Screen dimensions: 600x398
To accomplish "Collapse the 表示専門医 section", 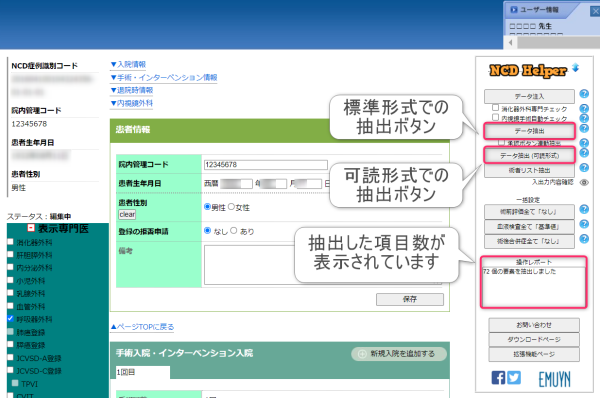I will [31, 228].
